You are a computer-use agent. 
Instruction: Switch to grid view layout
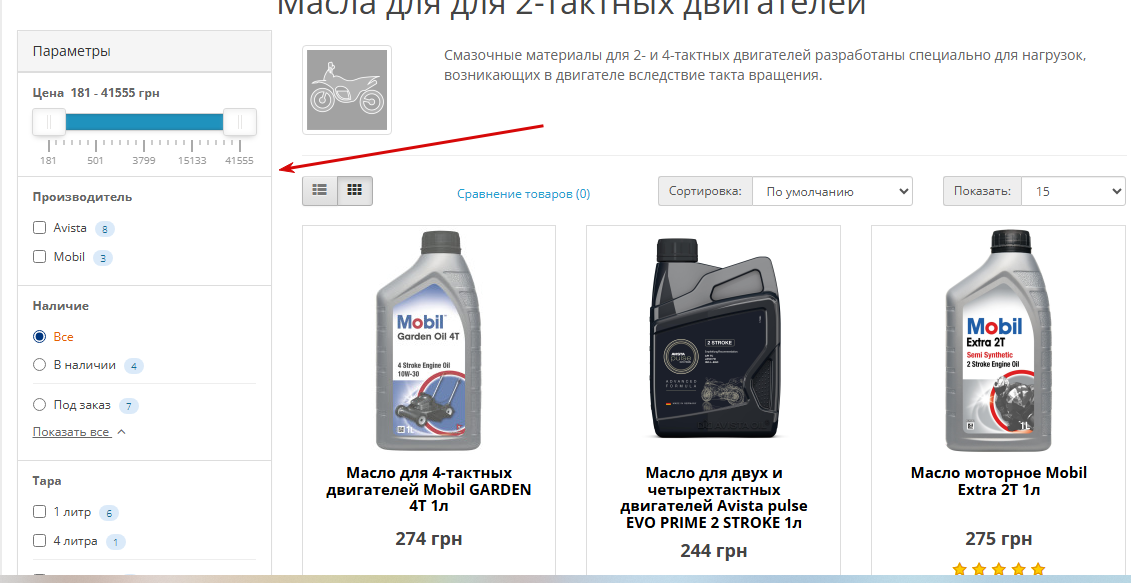354,190
